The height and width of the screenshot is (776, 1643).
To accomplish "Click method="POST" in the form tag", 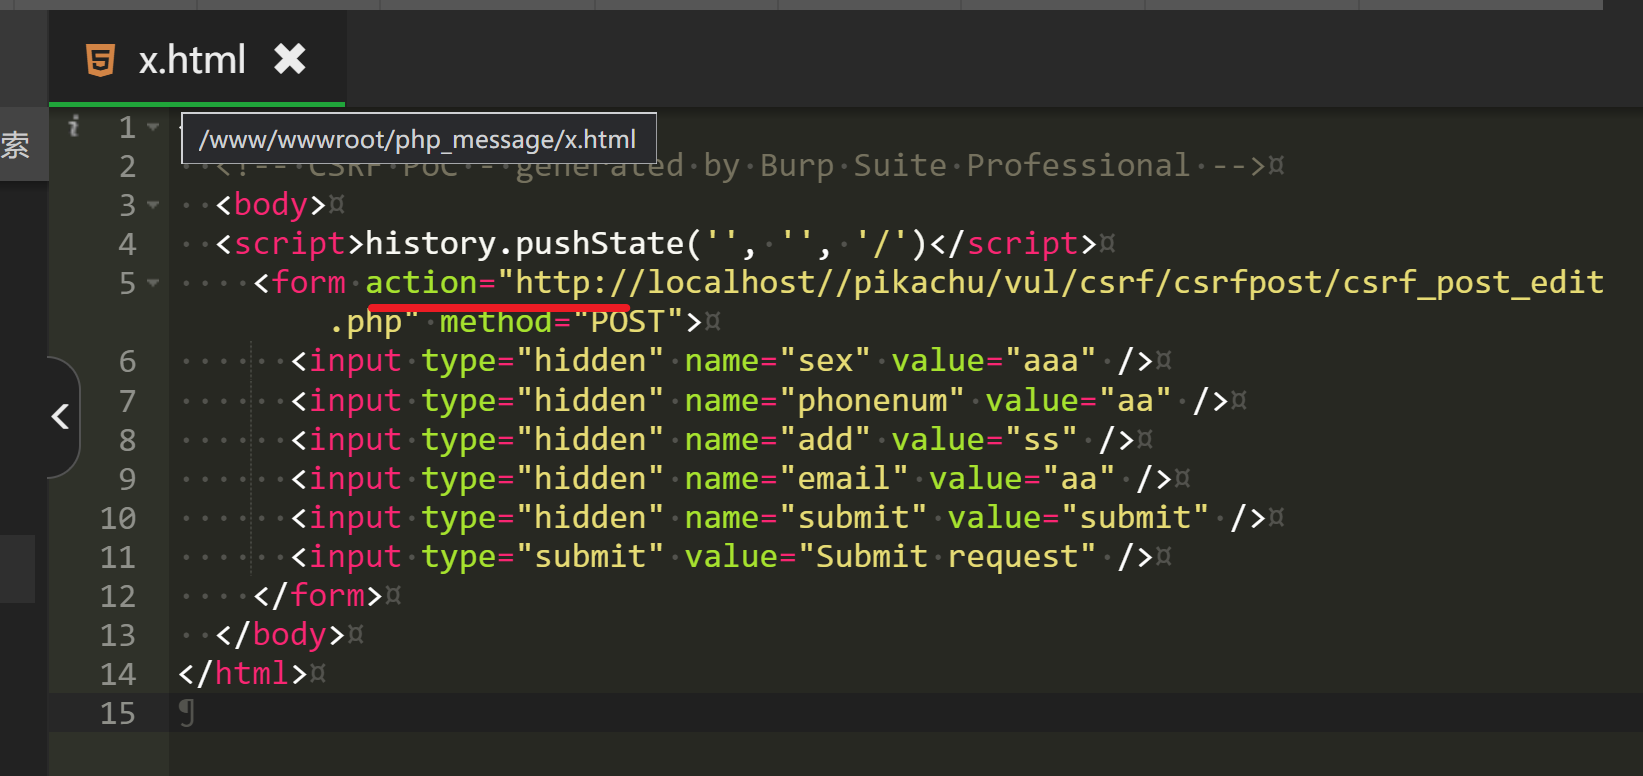I will (560, 322).
